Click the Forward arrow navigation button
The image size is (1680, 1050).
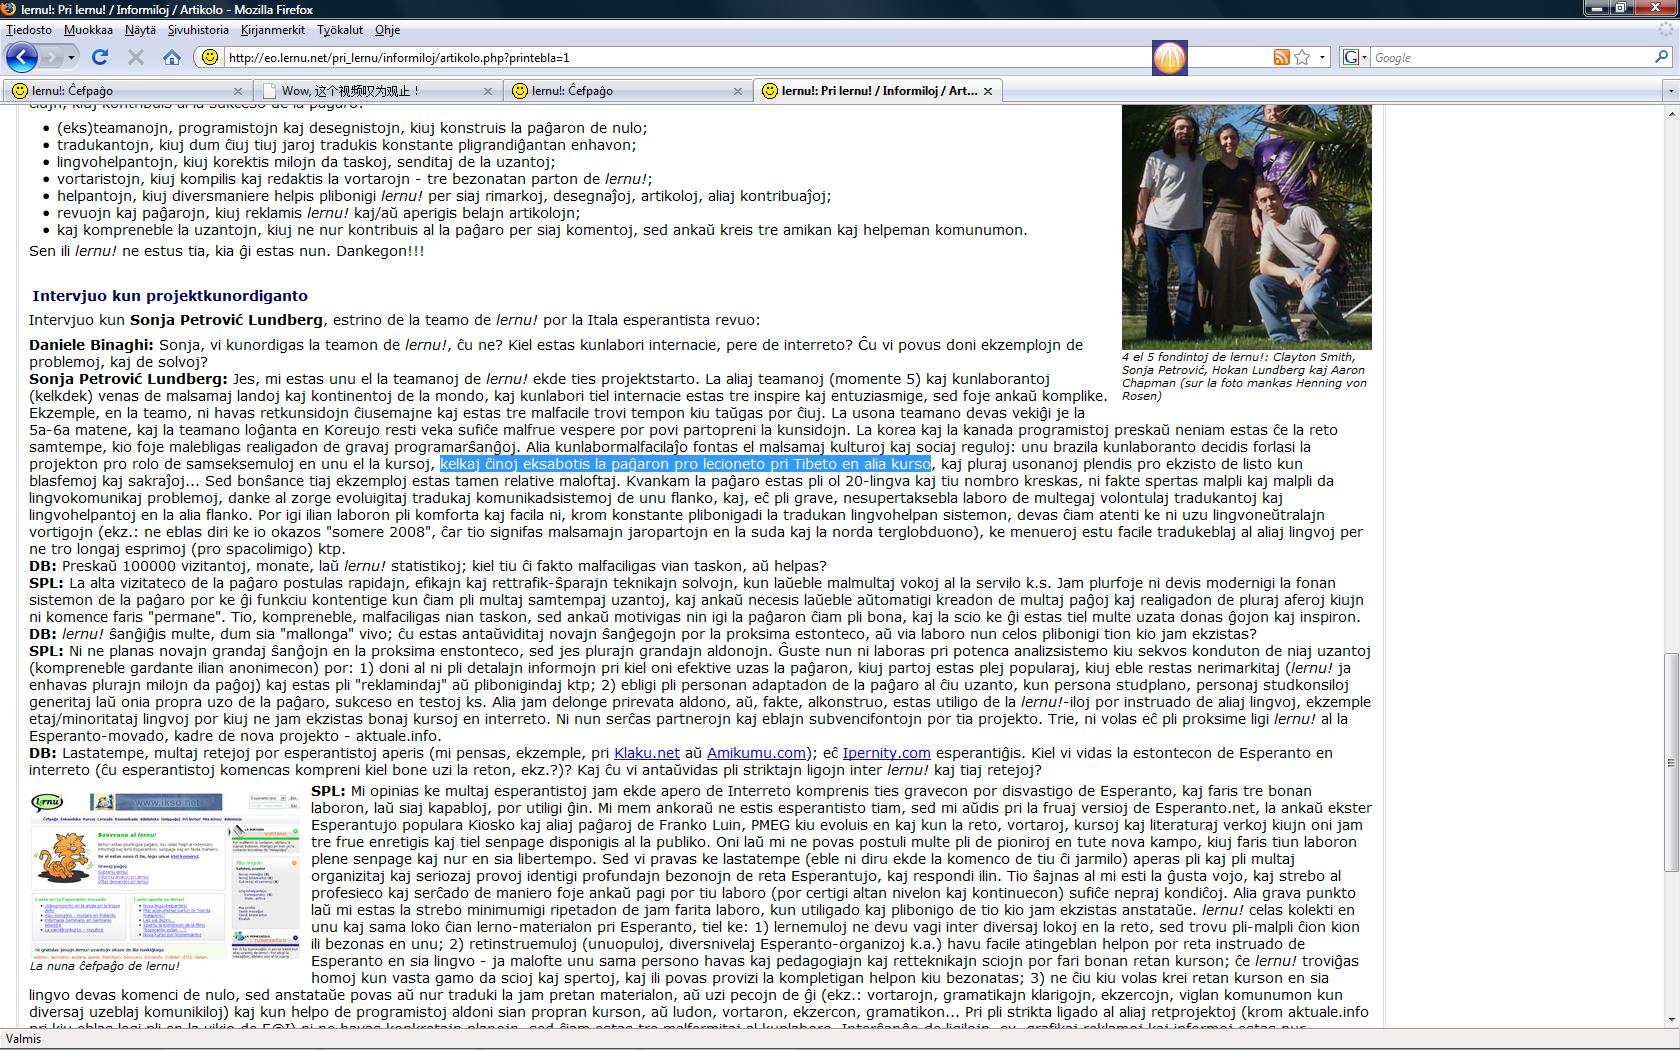coord(52,57)
